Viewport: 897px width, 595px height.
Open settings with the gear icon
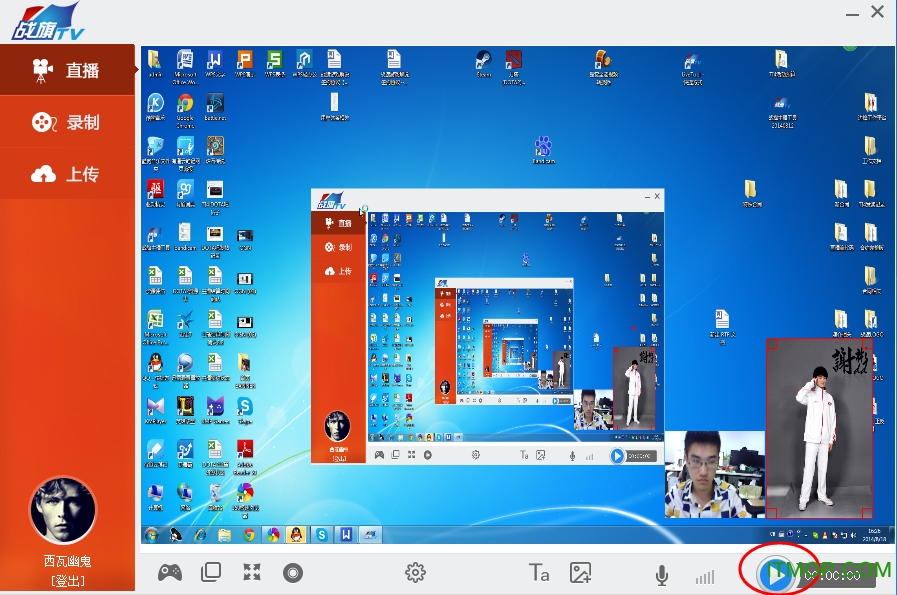point(415,573)
